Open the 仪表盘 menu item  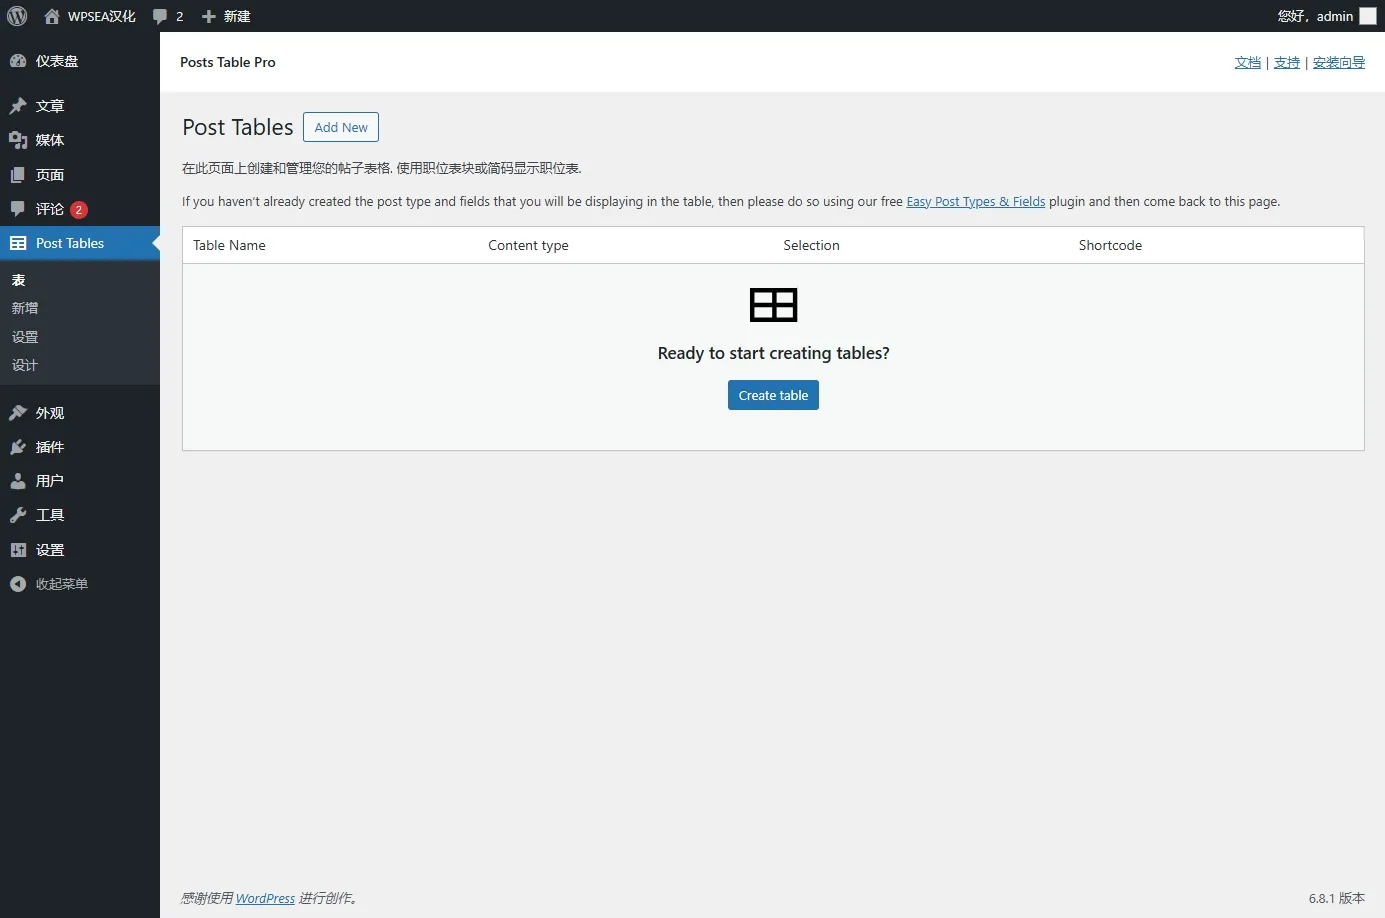80,61
